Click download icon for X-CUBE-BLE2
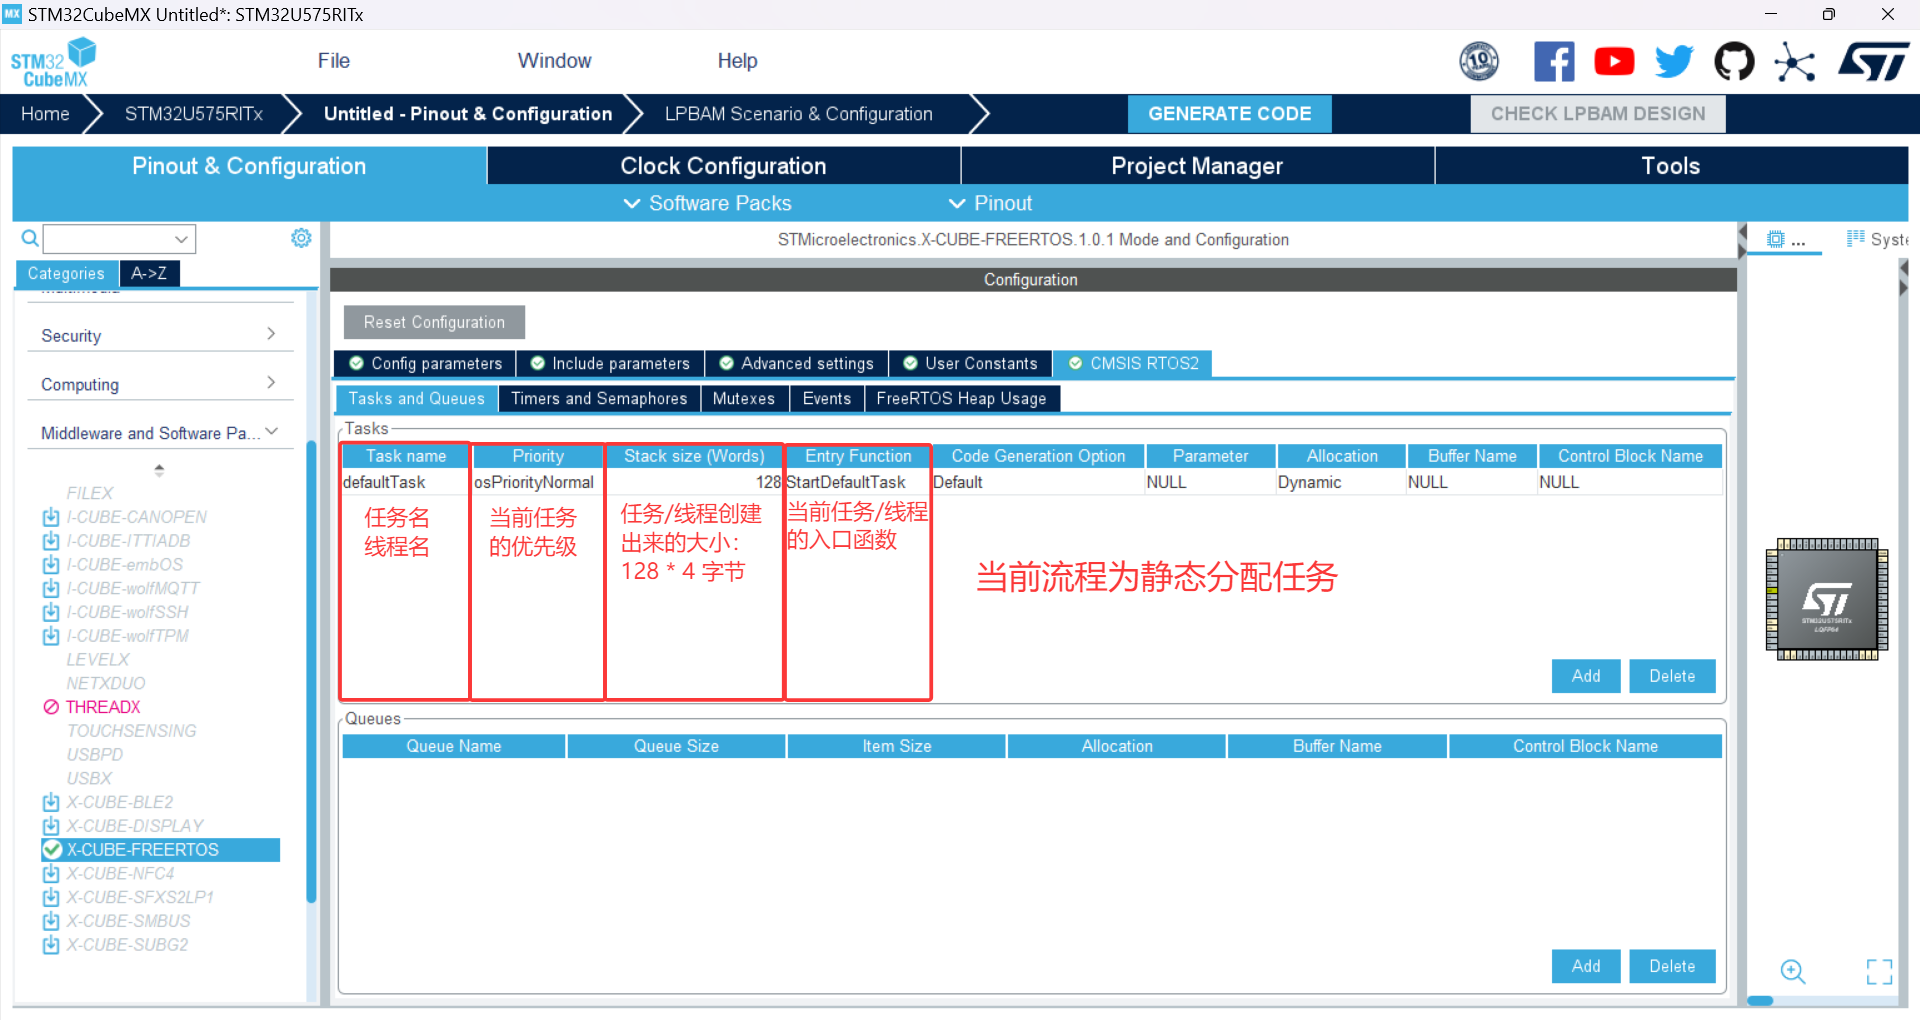Screen dimensions: 1920x1020 [x=51, y=802]
